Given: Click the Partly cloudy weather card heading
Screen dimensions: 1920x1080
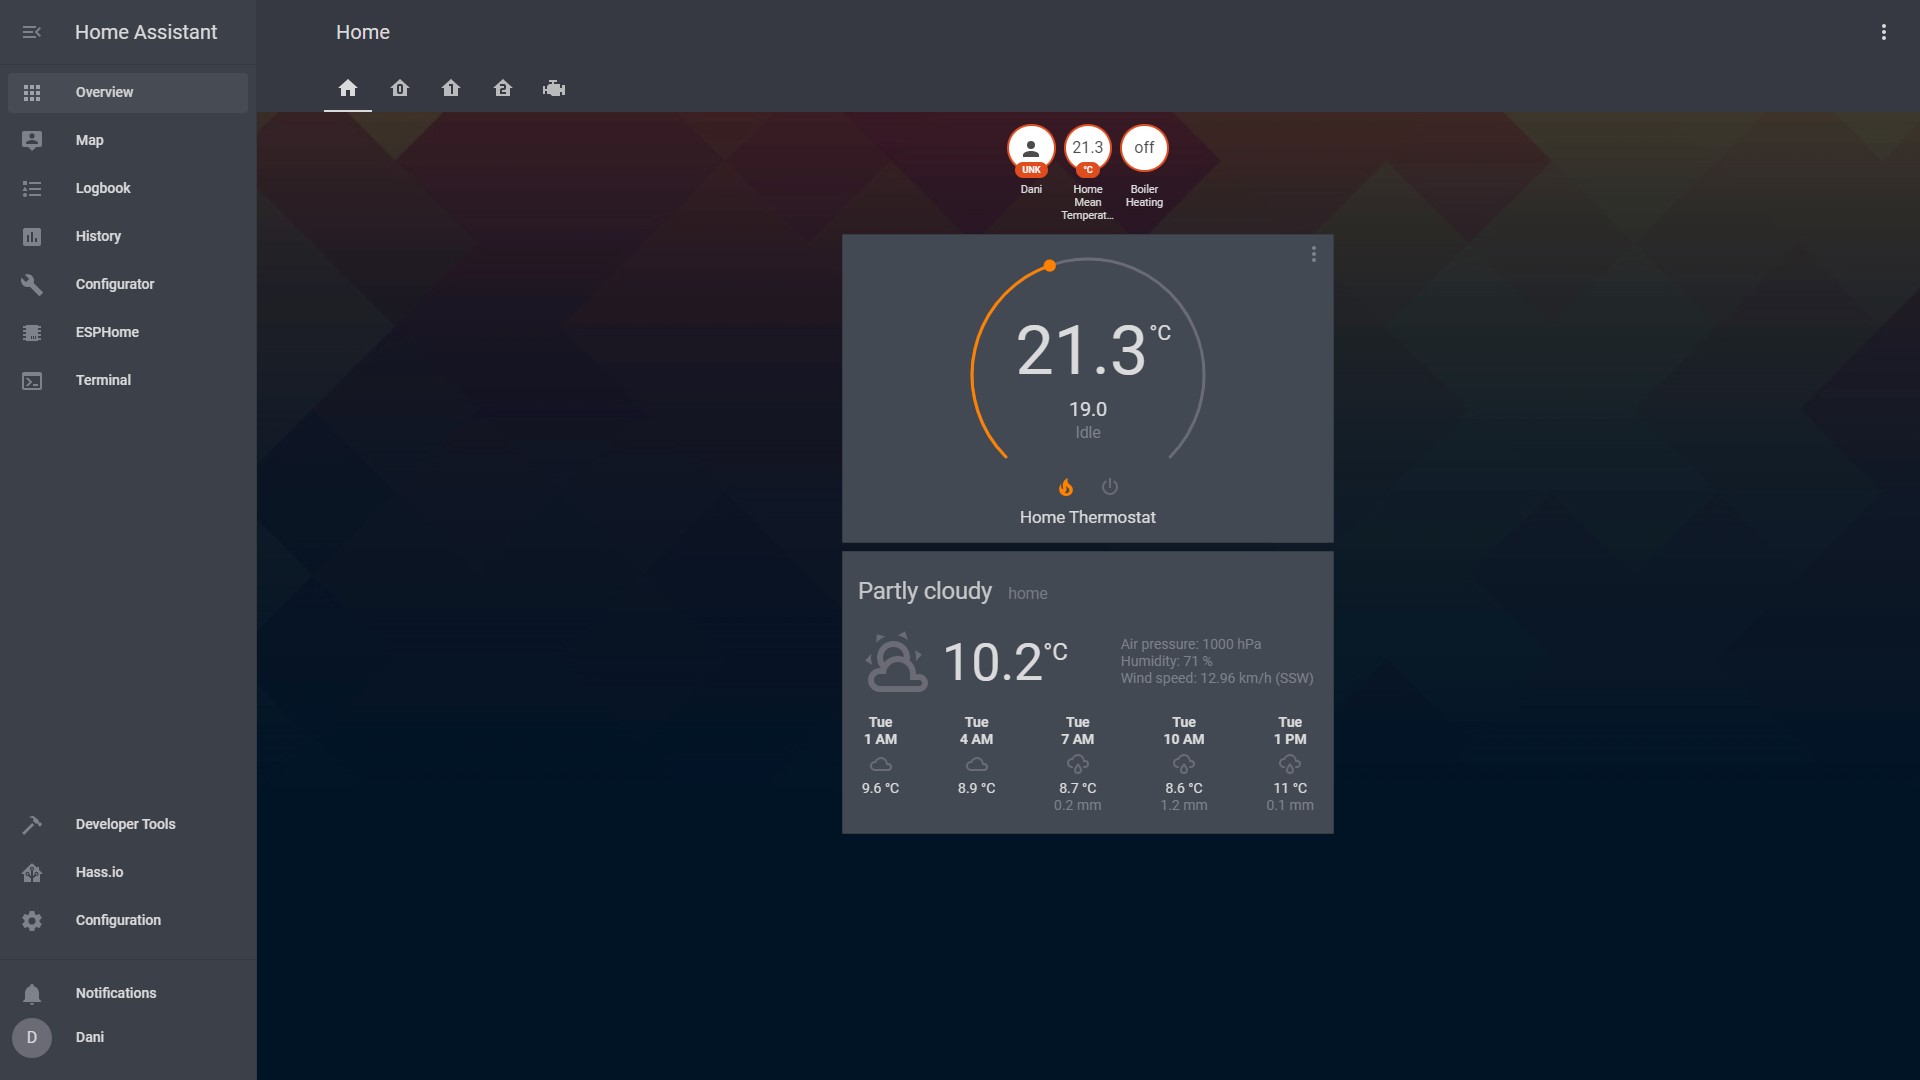Looking at the screenshot, I should pos(925,591).
